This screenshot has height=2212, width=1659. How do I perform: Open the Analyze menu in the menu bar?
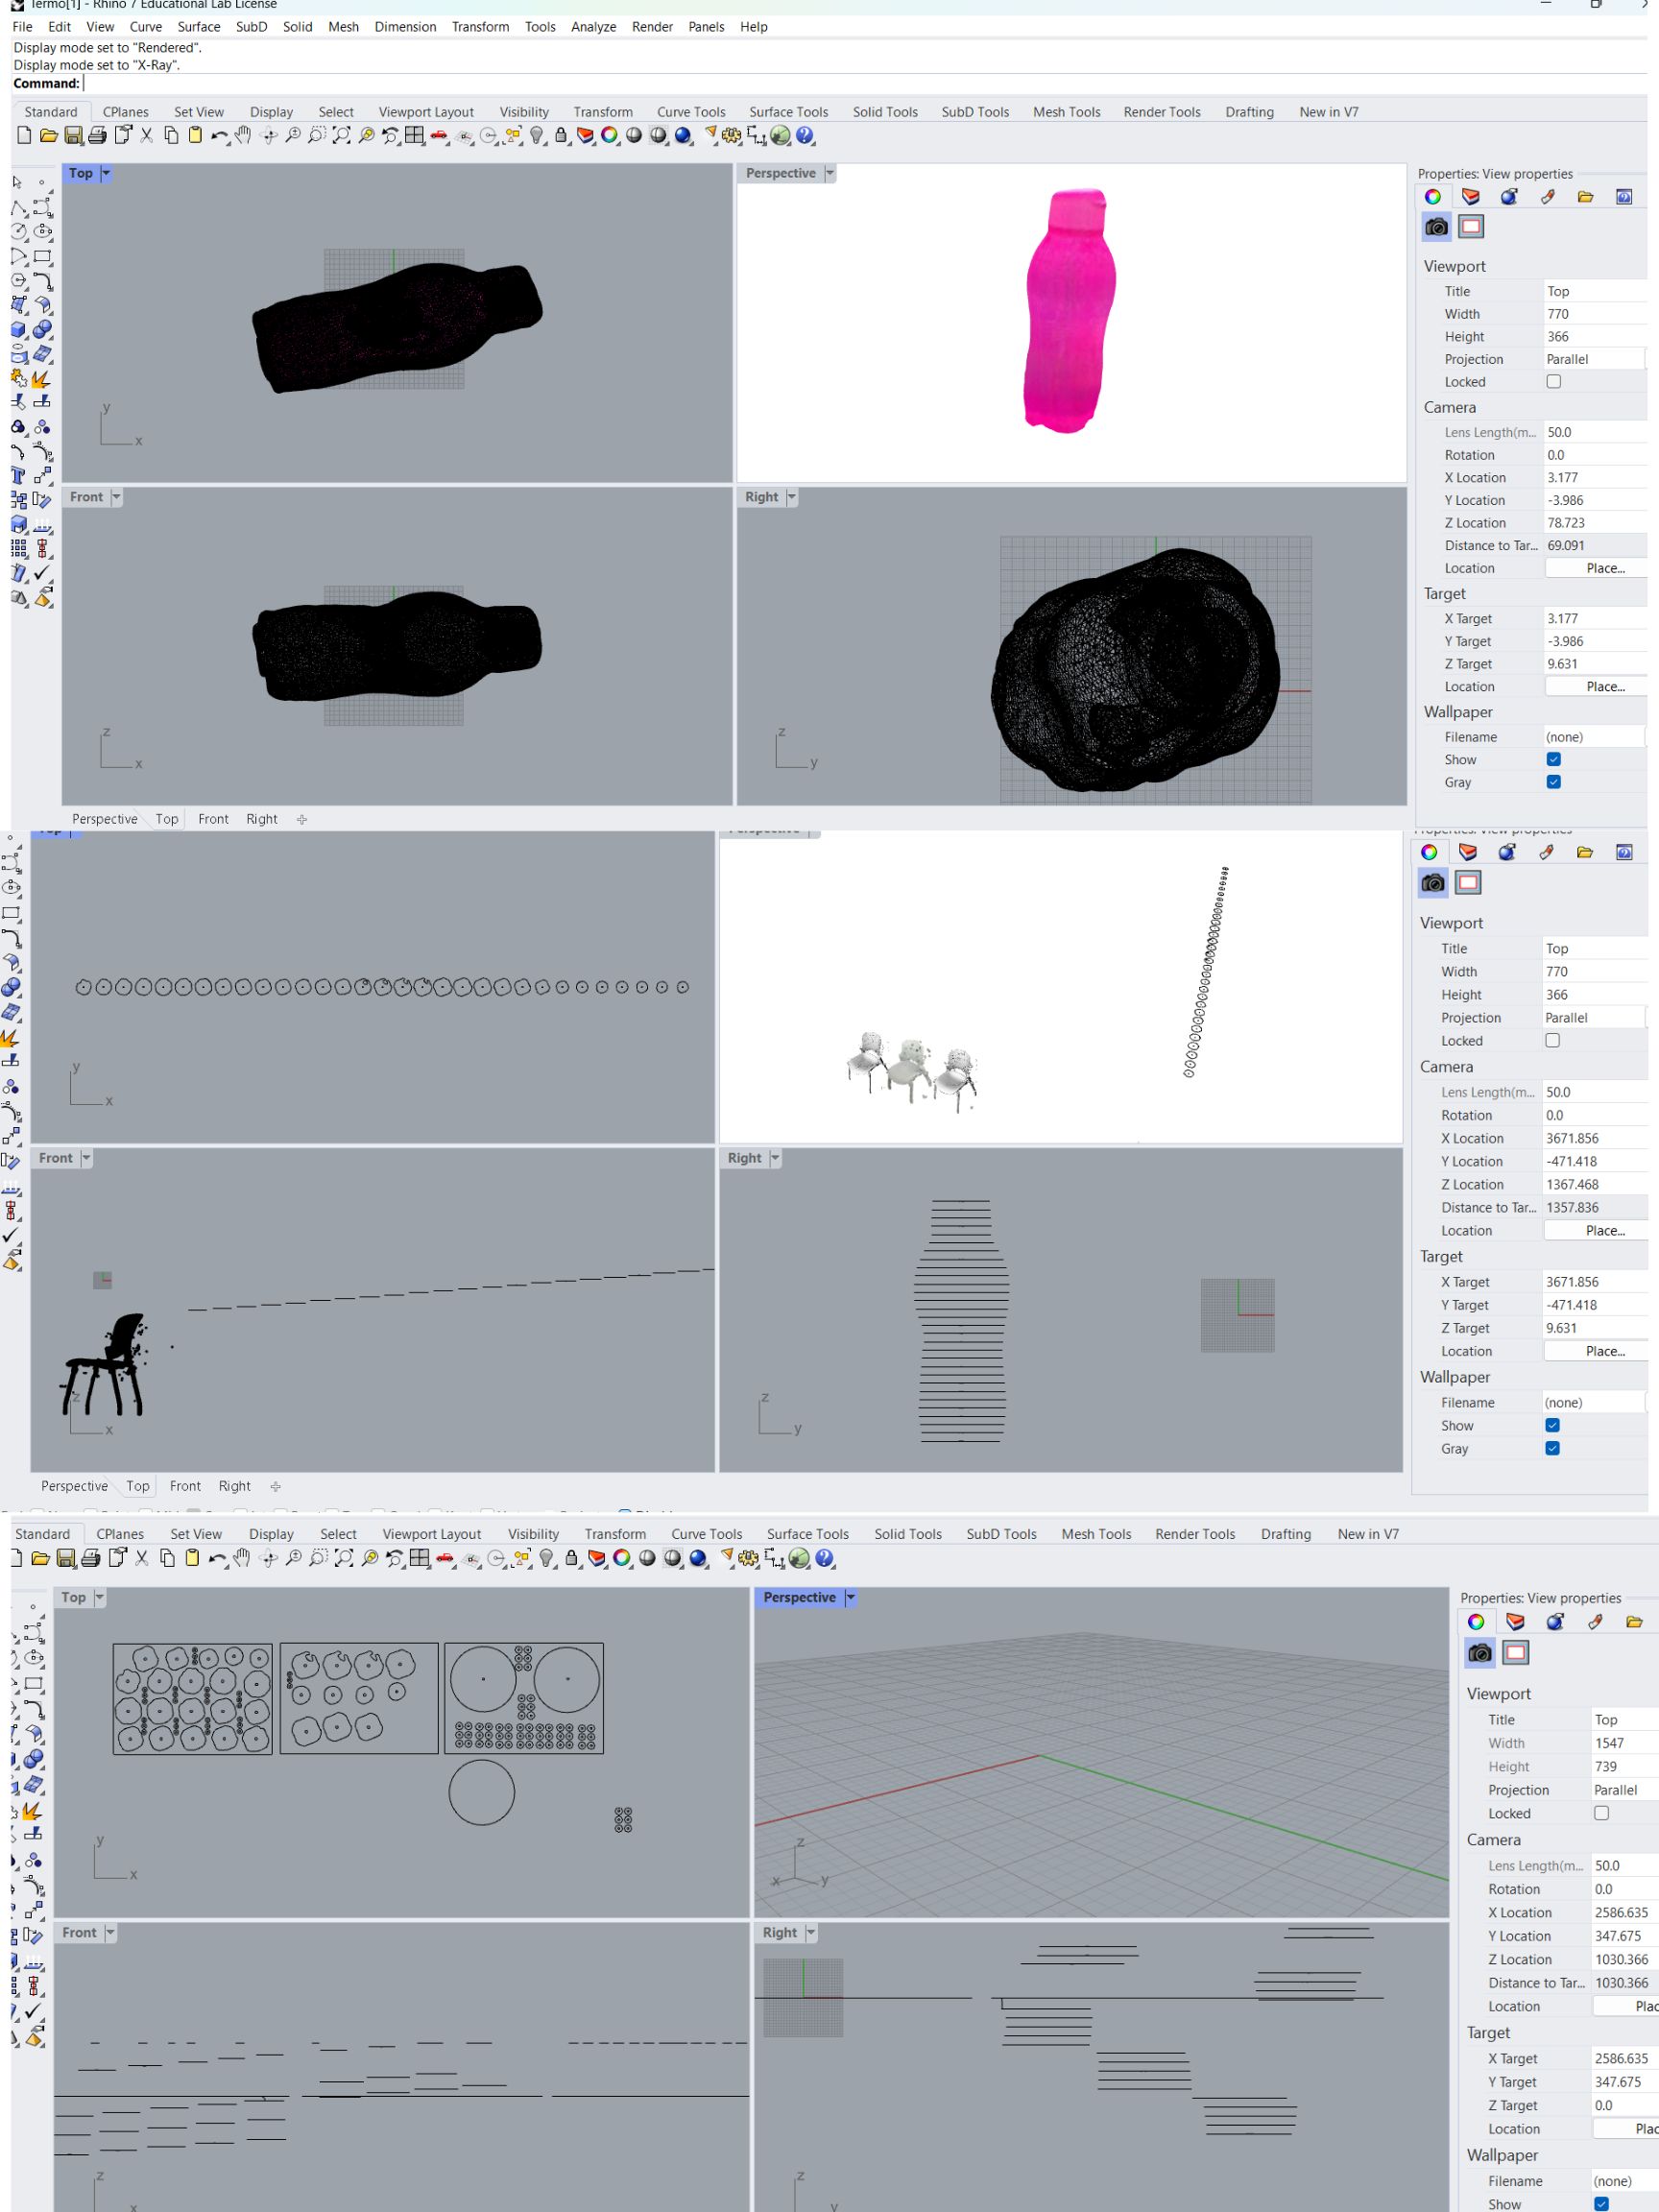coord(593,27)
